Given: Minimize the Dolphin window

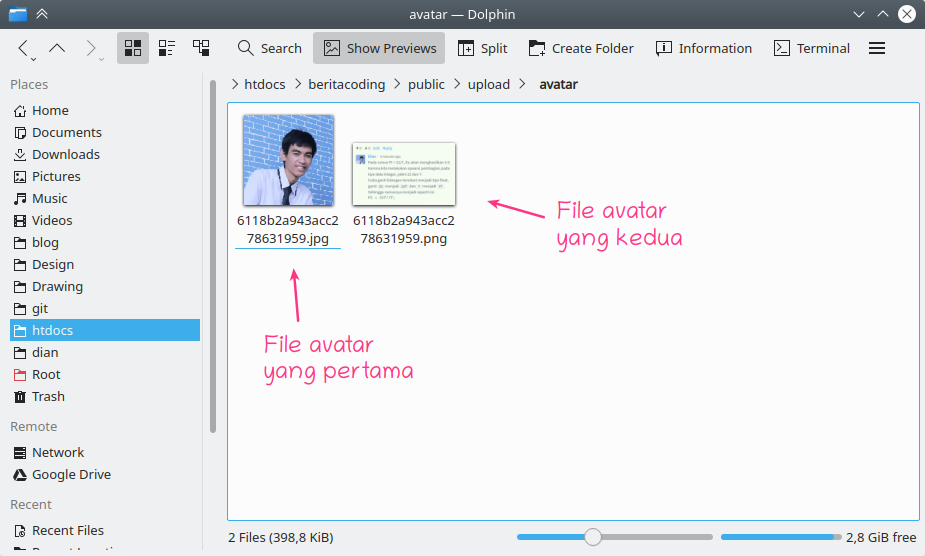Looking at the screenshot, I should (859, 14).
